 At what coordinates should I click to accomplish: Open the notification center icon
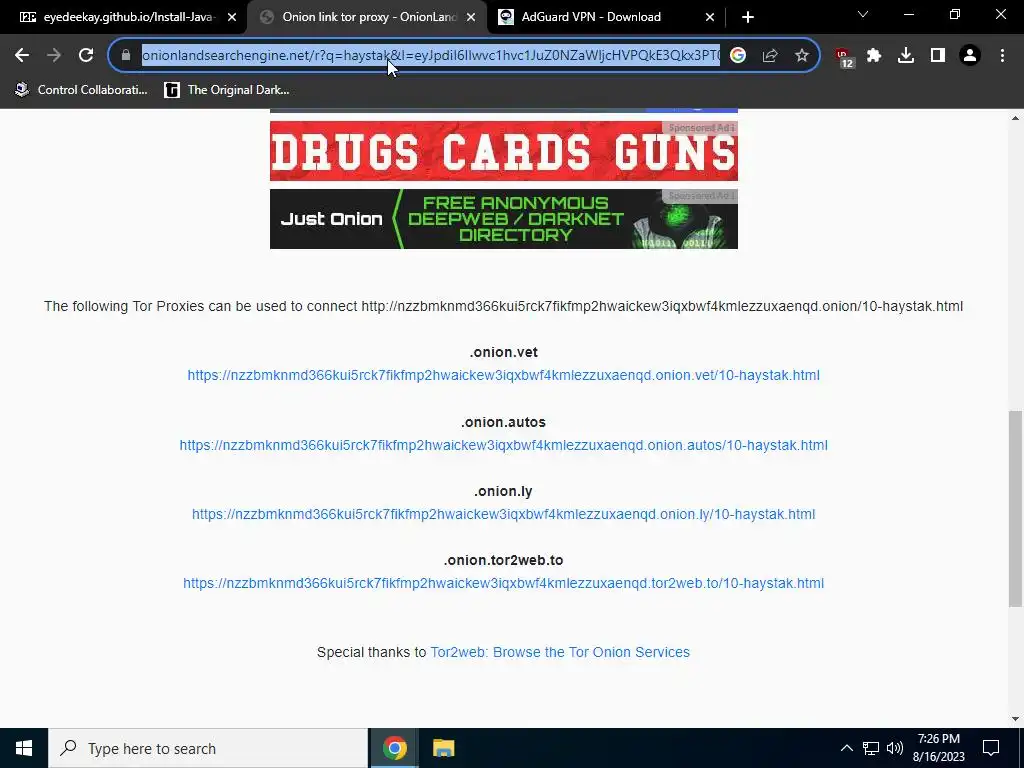click(991, 748)
